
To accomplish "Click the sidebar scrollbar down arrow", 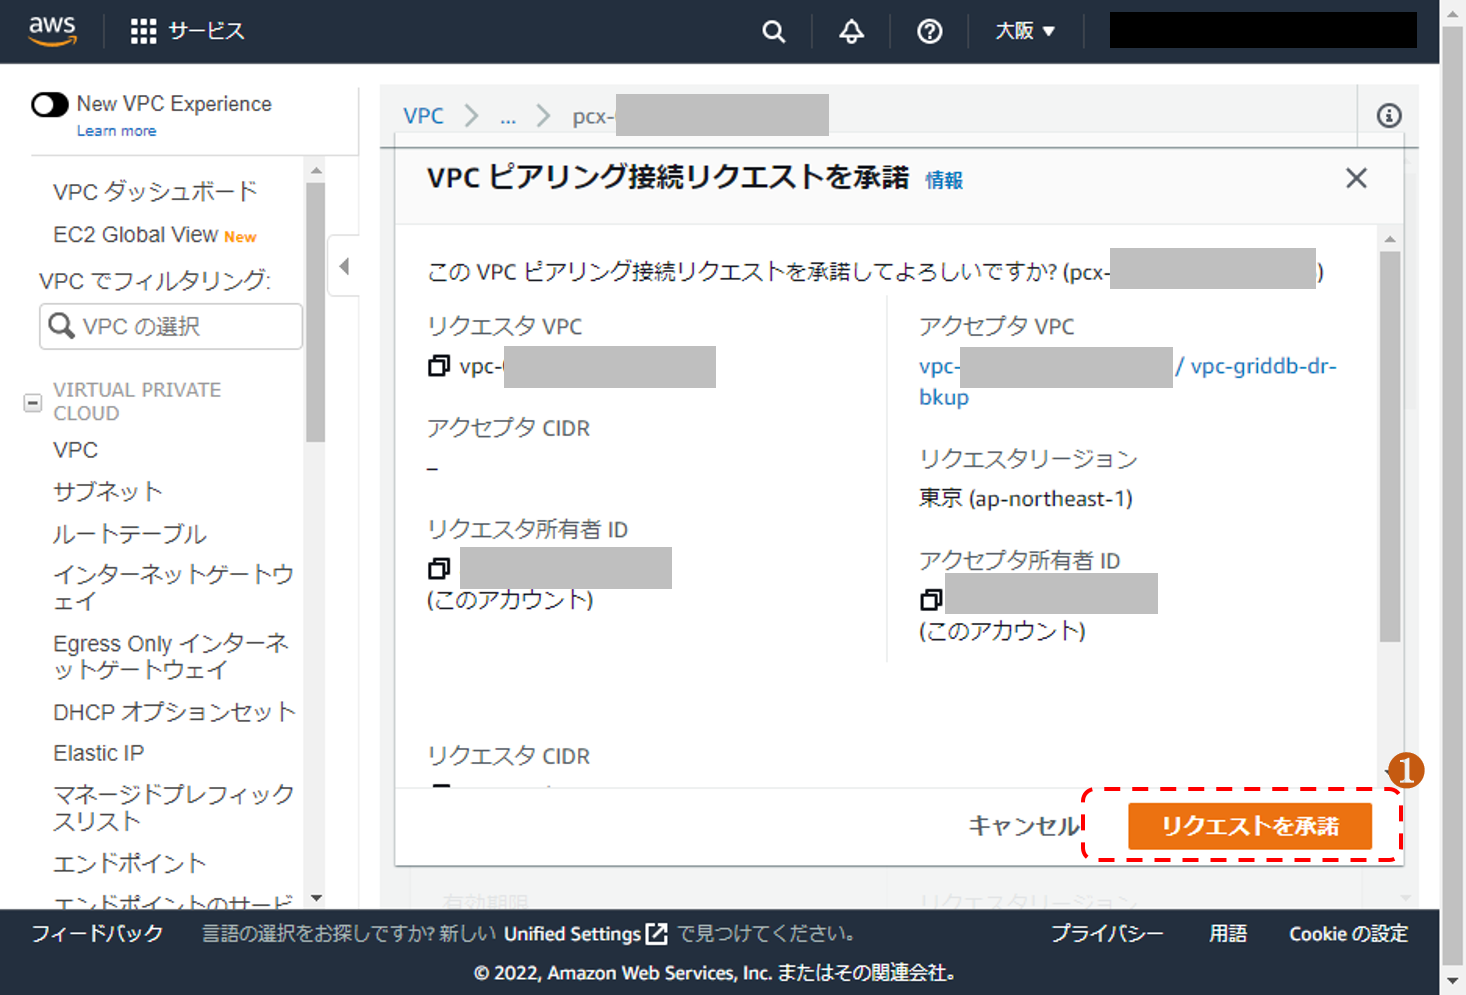I will (316, 898).
